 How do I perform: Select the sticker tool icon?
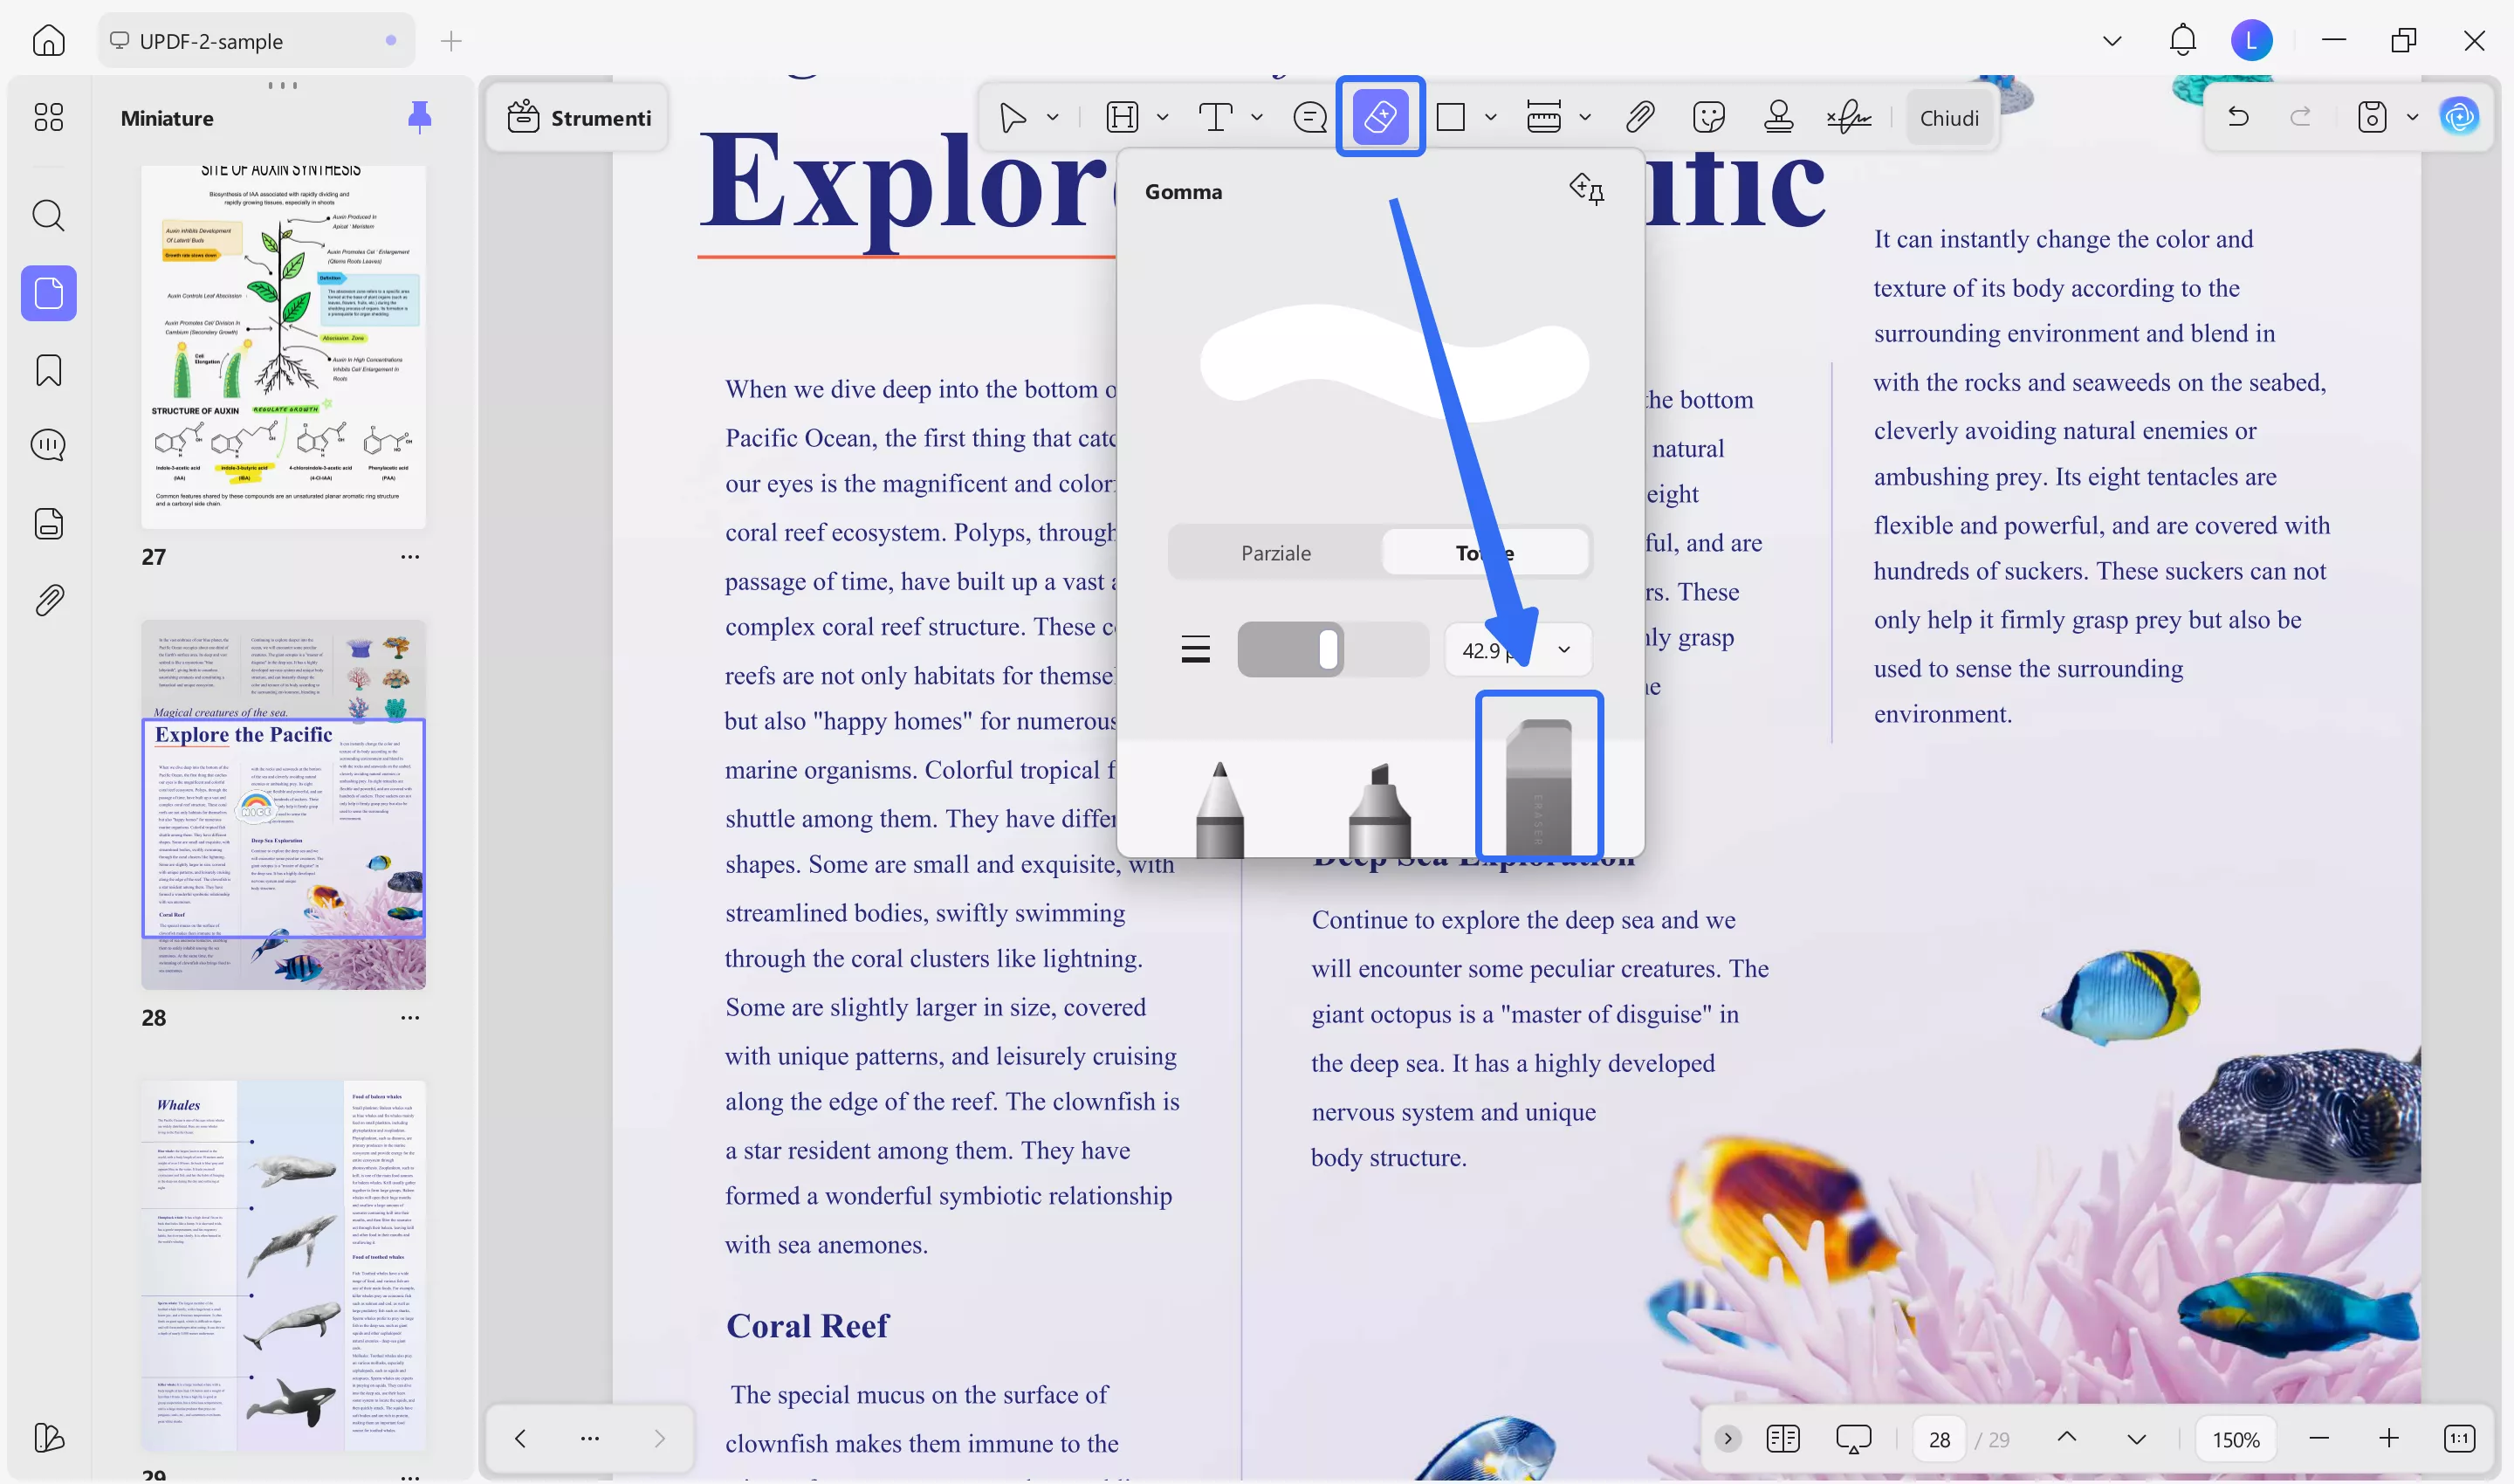[1709, 117]
